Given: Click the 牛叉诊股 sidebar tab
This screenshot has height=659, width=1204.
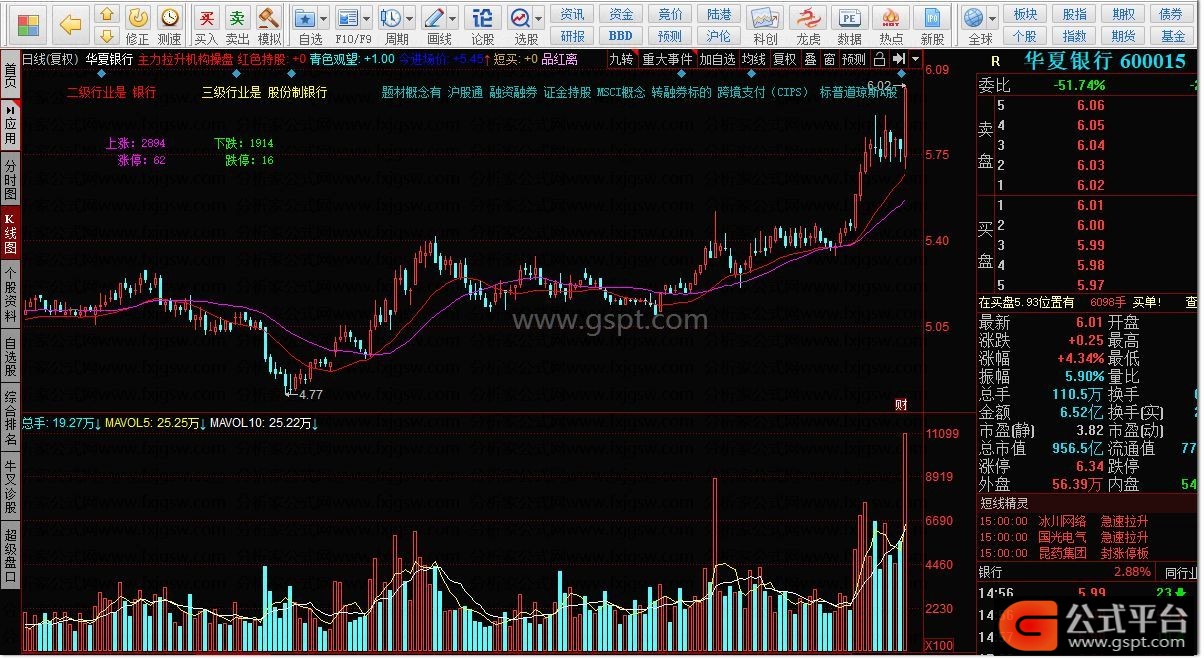Looking at the screenshot, I should click(x=10, y=484).
